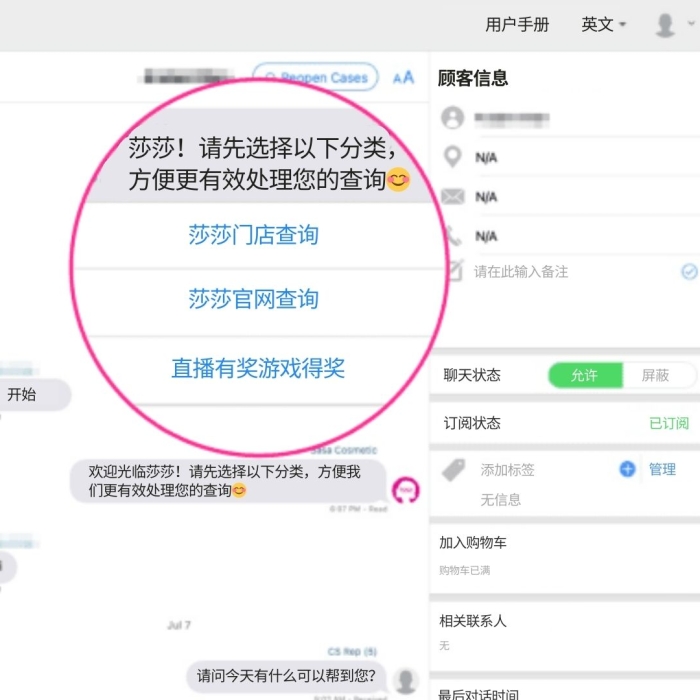700x700 pixels.
Task: Click the grey CS Rep avatar icon
Action: (x=405, y=681)
